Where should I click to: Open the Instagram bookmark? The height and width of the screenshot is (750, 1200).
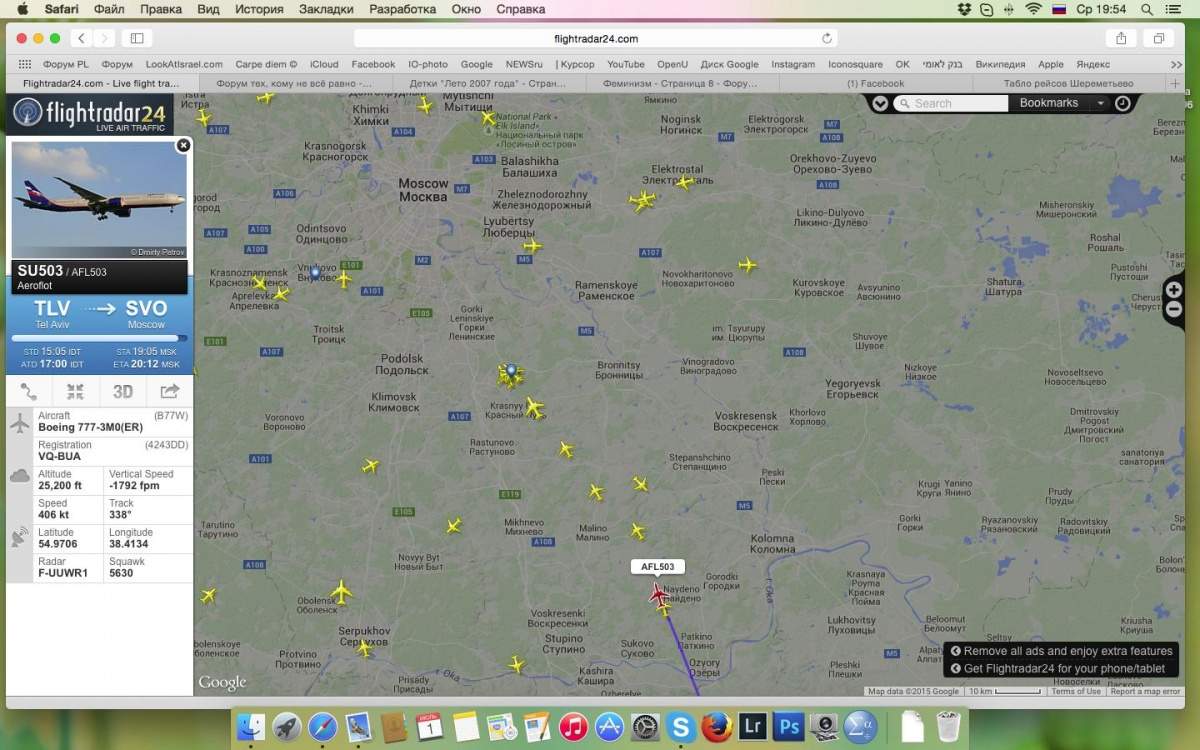(793, 64)
